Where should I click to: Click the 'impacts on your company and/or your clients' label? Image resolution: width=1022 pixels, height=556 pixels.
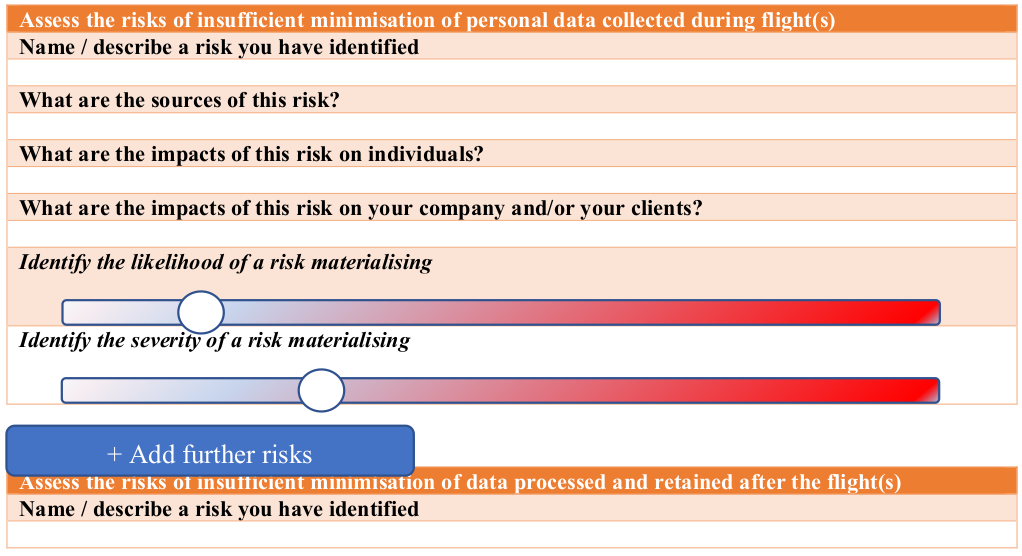point(361,208)
